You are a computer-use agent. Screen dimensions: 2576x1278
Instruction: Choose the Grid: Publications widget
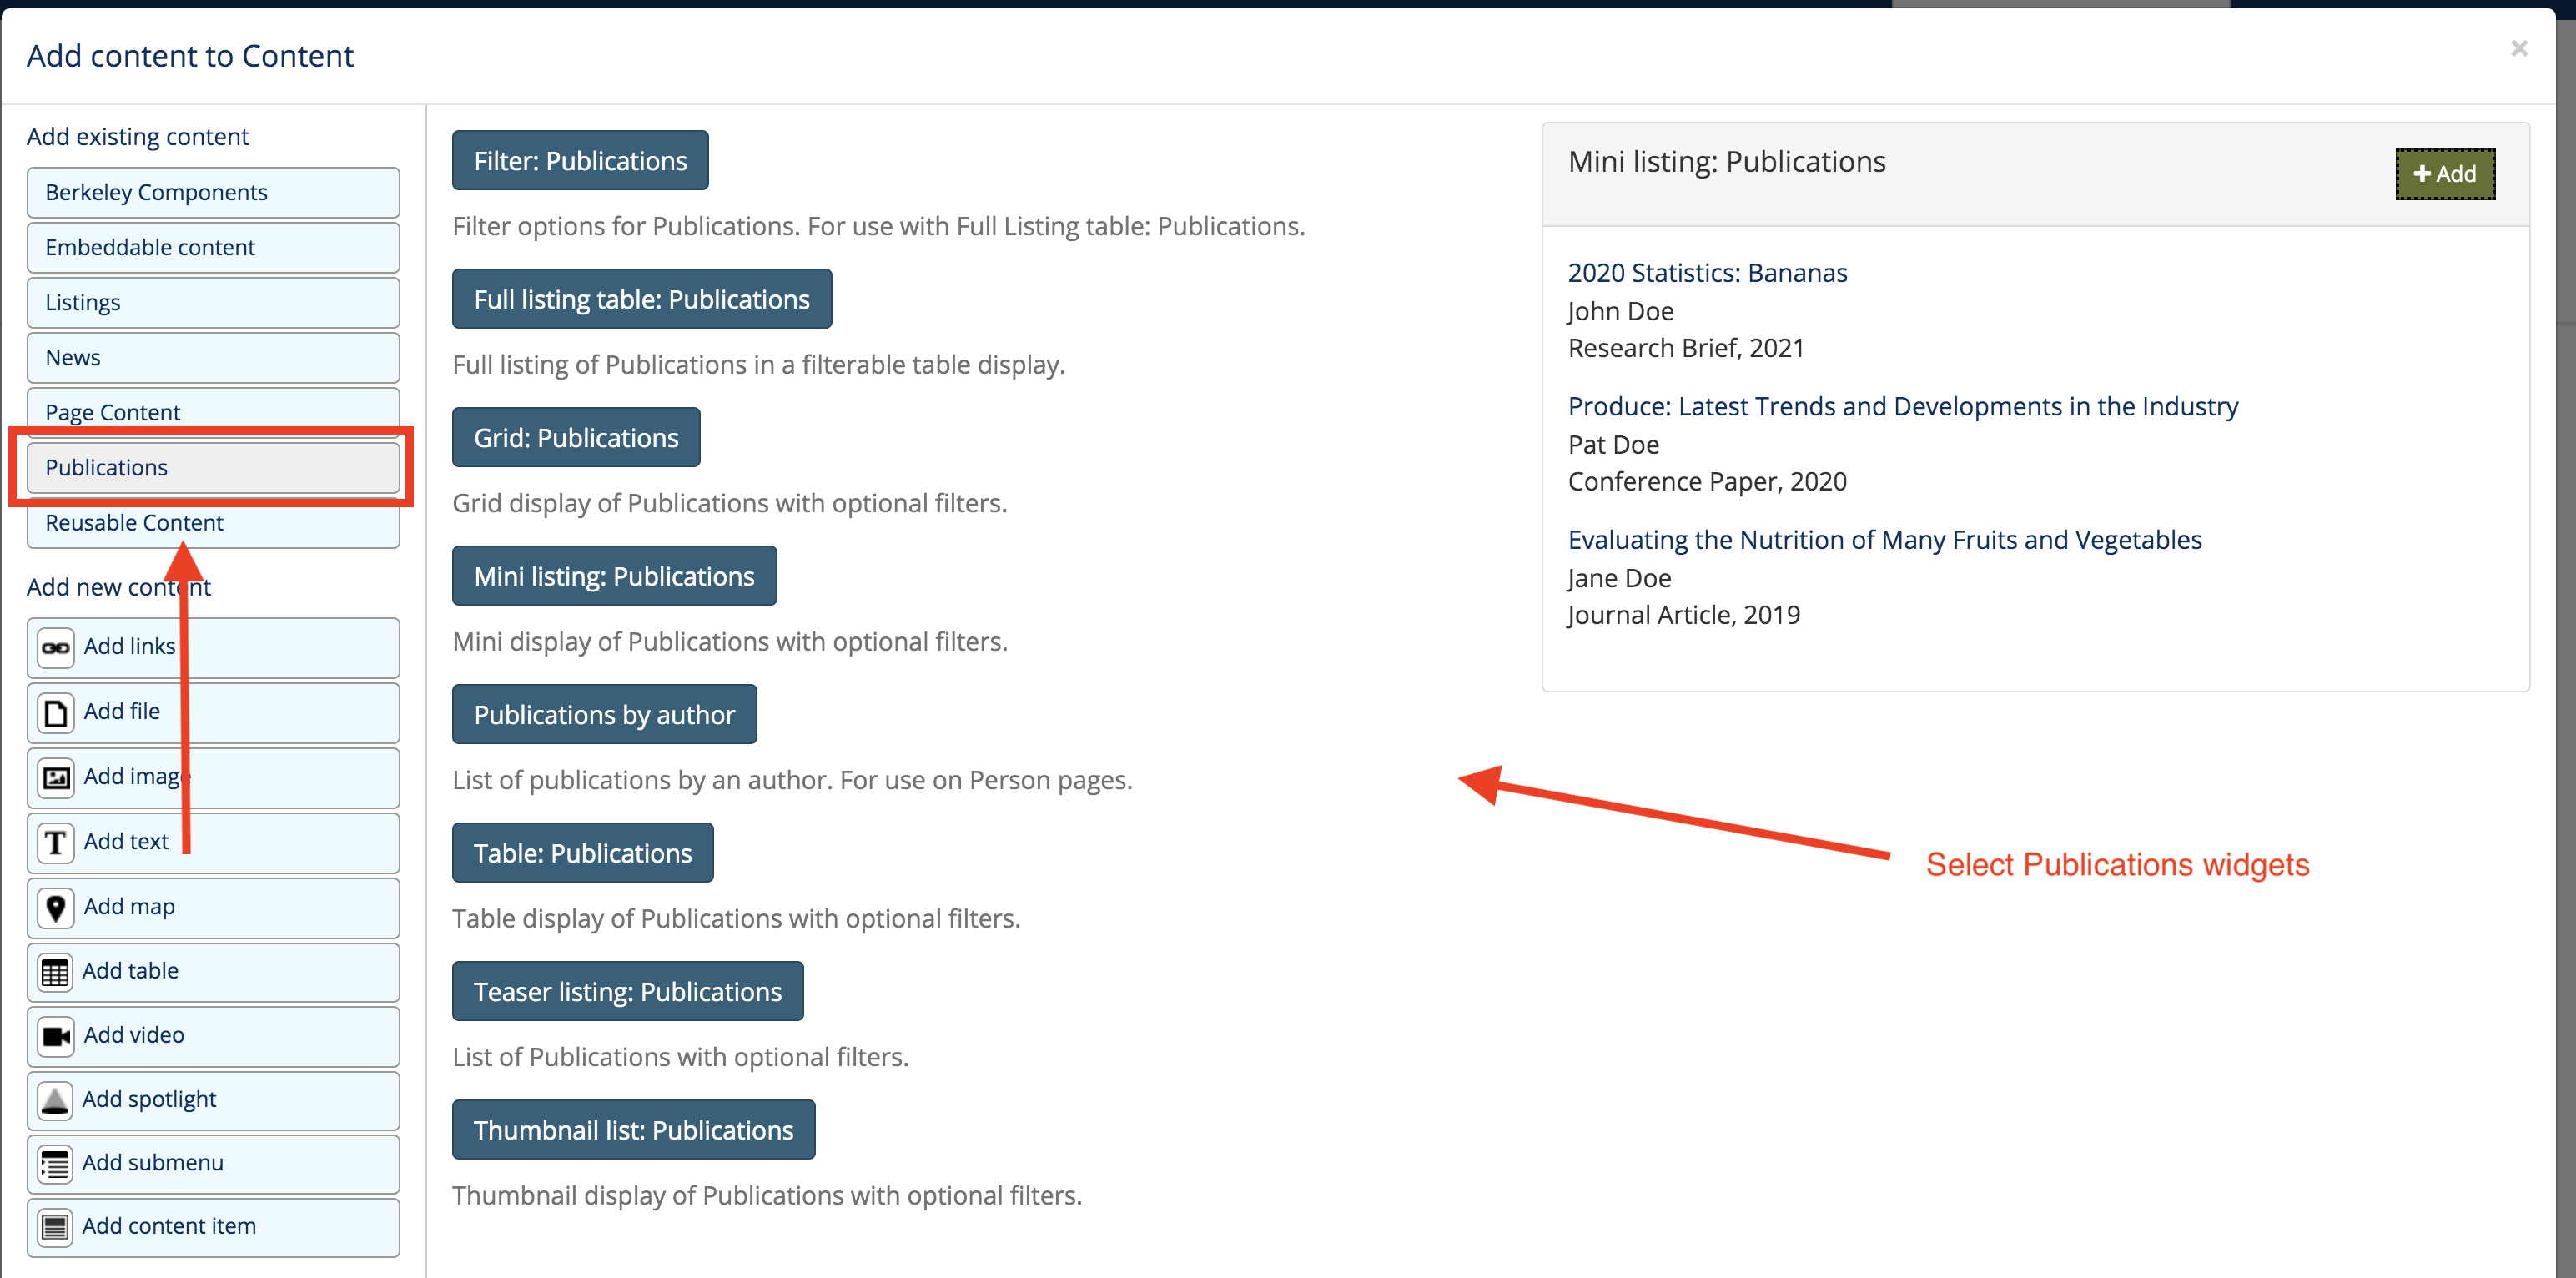(576, 437)
